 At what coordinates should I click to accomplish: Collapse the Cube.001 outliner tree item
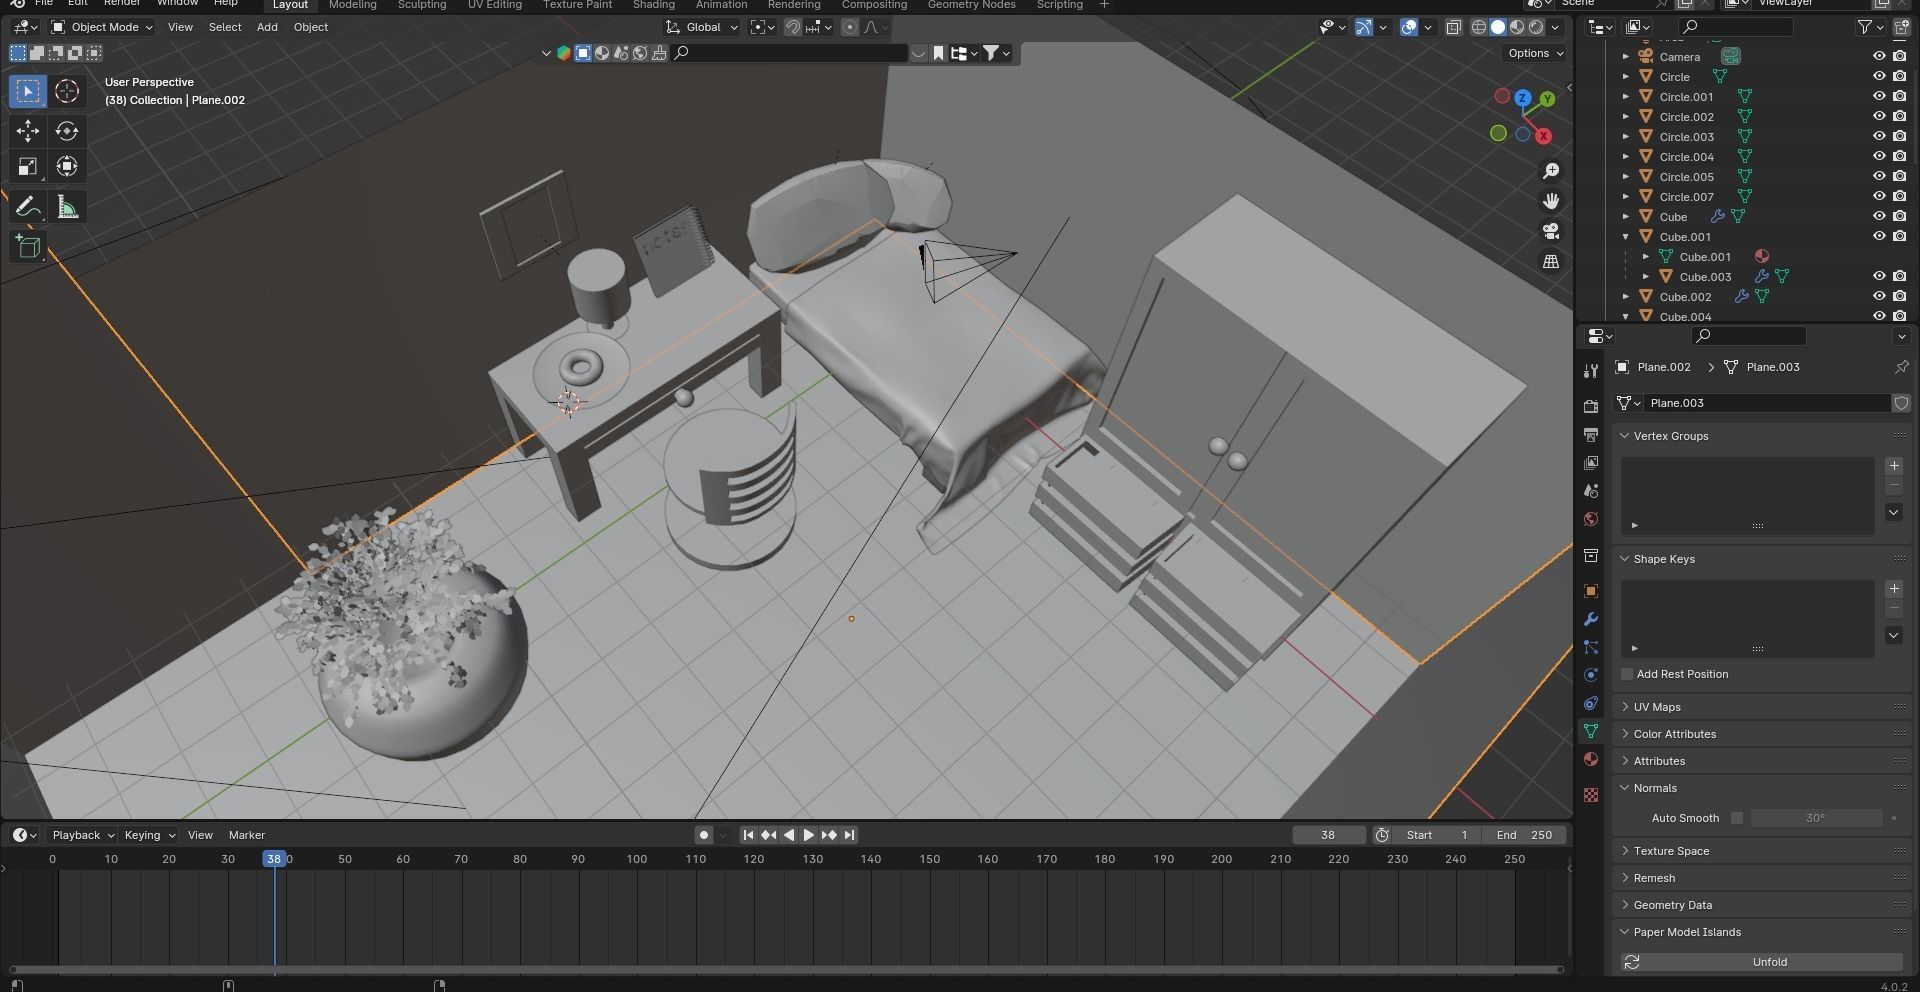1626,237
